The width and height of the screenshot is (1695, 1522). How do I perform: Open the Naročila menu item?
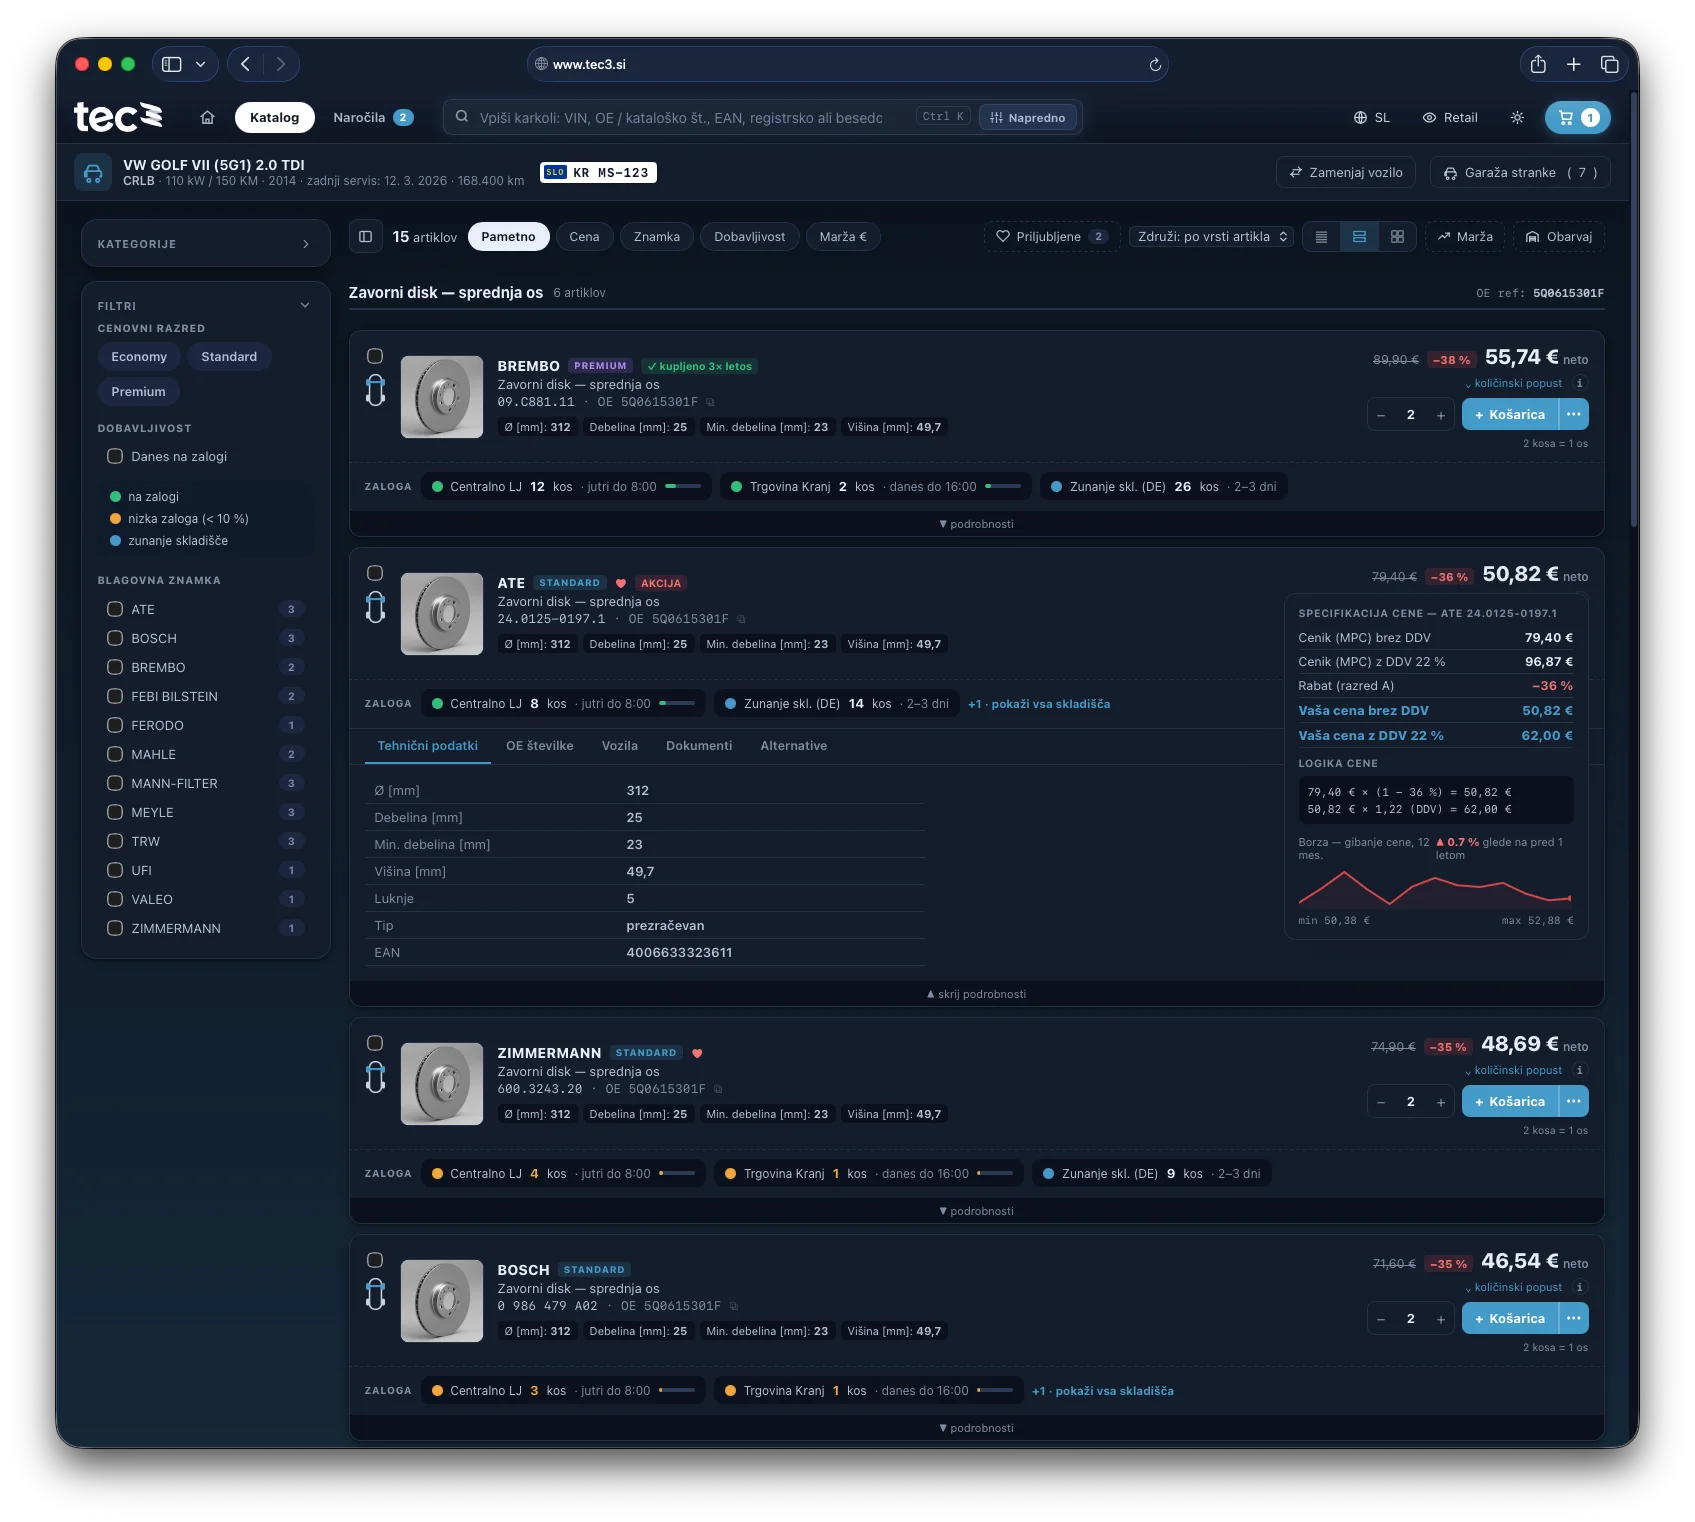click(x=373, y=117)
